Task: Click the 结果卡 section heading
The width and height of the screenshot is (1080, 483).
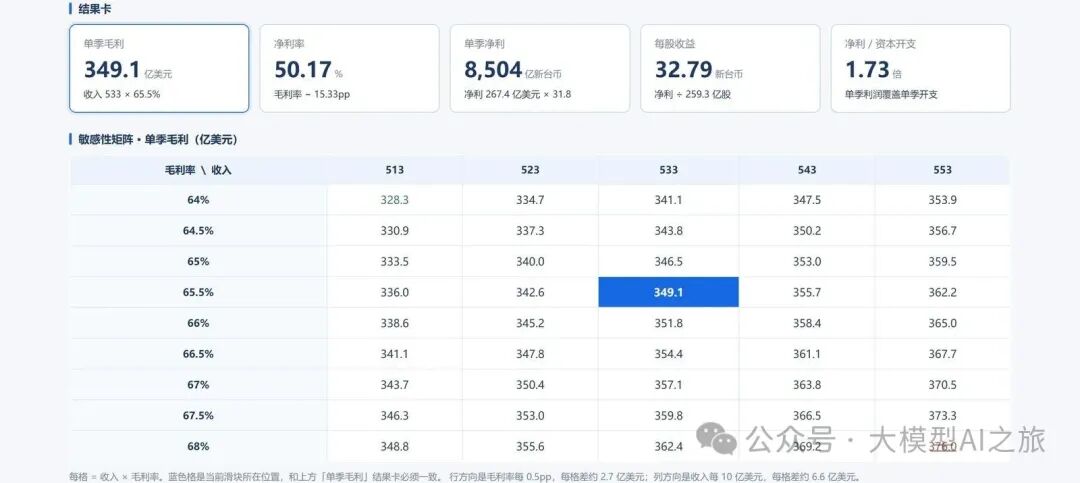Action: click(x=96, y=9)
